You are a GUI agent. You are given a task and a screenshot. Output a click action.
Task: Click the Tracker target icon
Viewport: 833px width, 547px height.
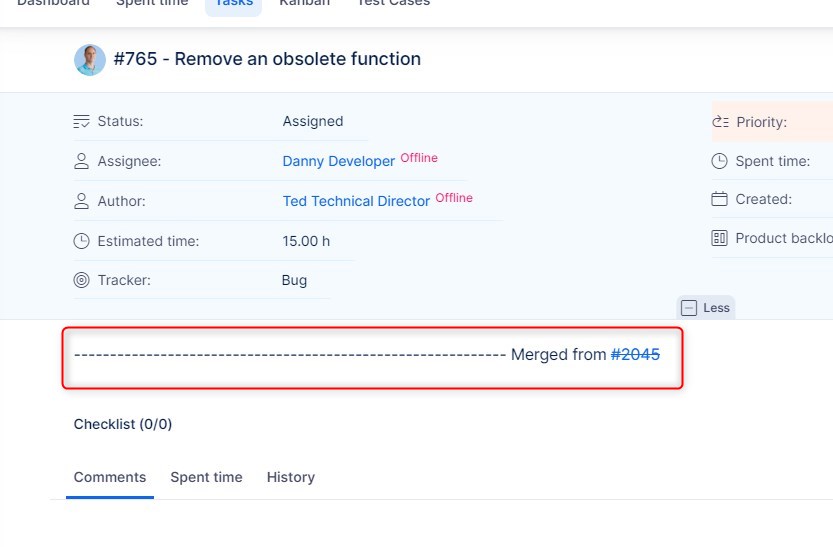tap(82, 281)
